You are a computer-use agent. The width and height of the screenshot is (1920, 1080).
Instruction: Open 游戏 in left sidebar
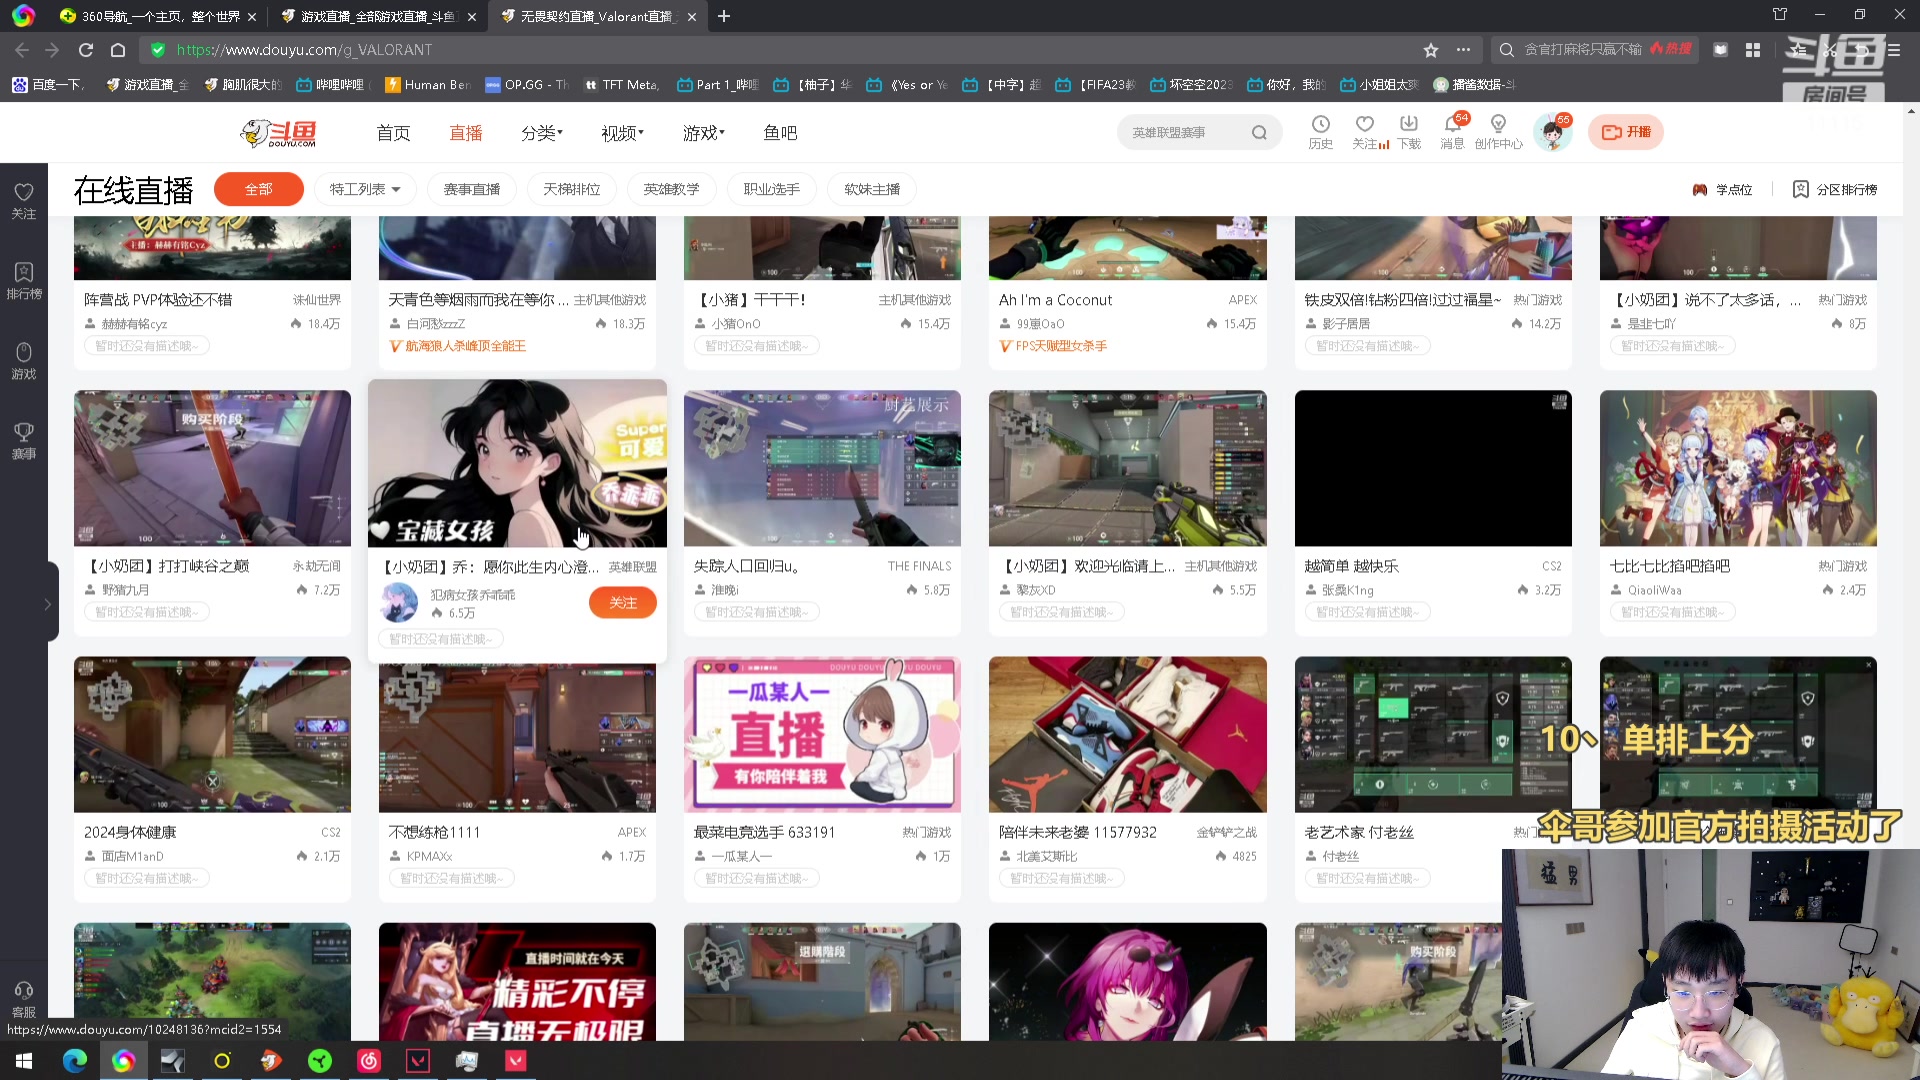click(24, 360)
